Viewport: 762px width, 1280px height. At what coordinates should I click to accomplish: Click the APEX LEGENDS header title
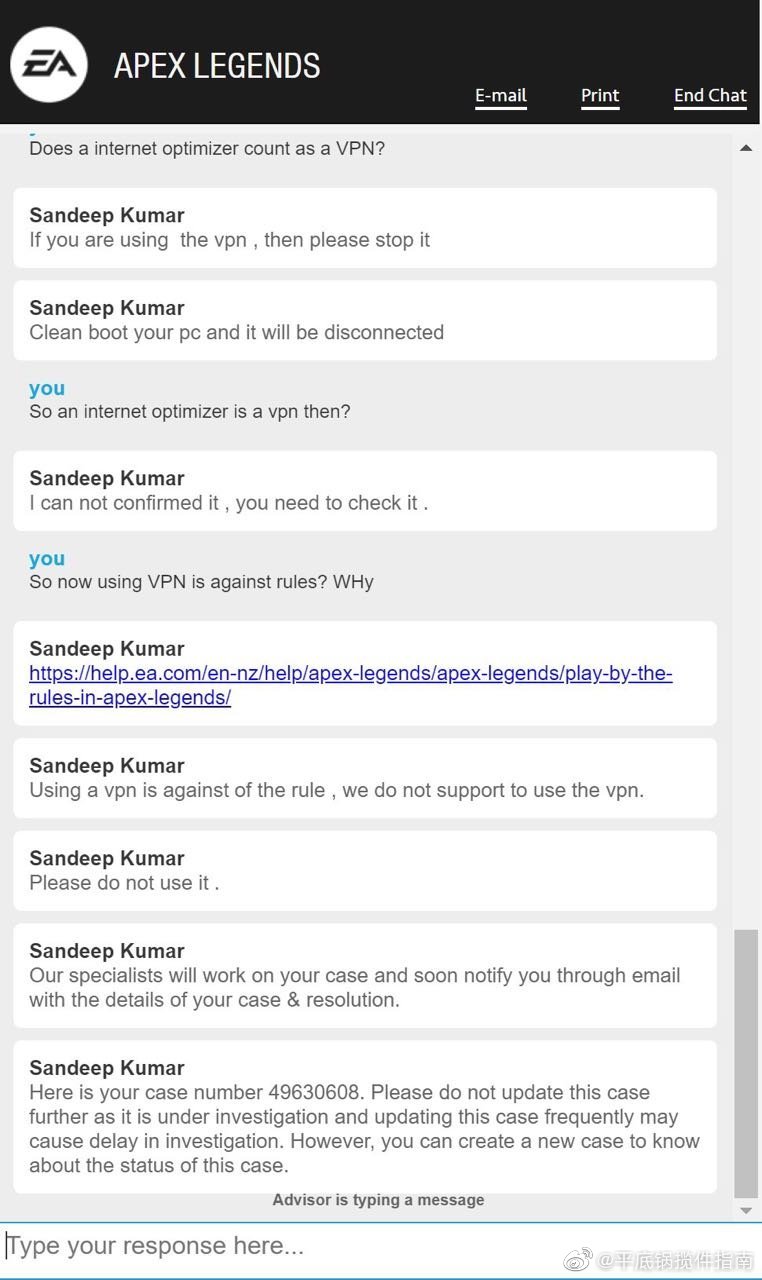click(217, 66)
